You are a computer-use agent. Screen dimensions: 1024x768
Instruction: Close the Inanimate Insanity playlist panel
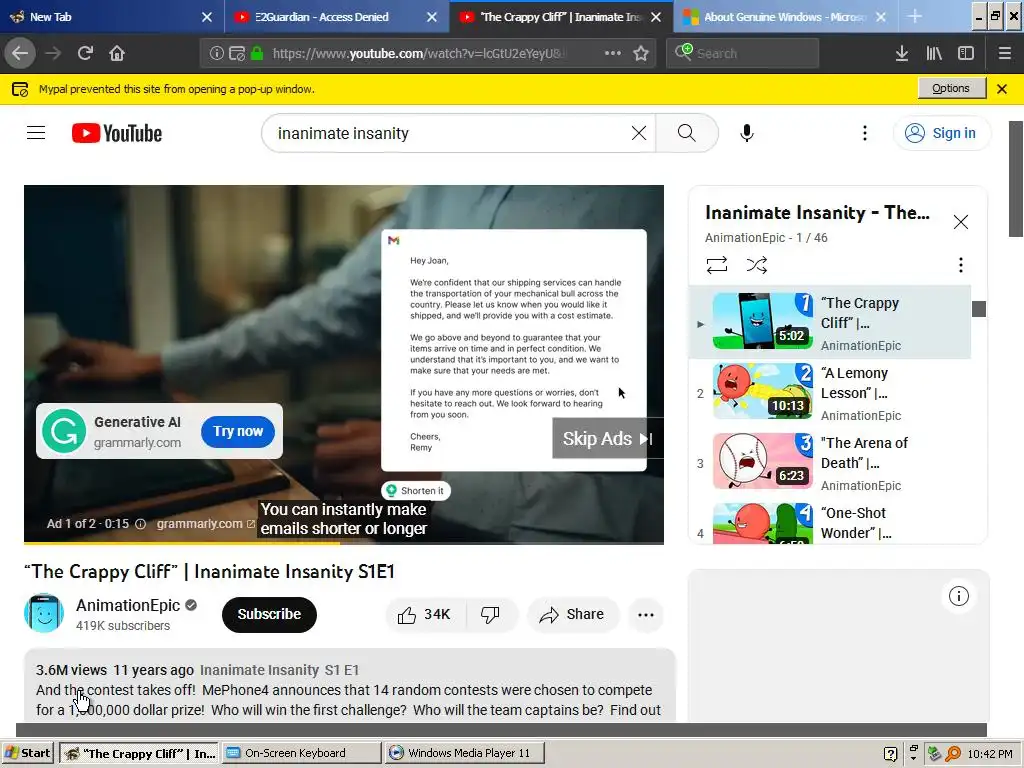point(960,222)
